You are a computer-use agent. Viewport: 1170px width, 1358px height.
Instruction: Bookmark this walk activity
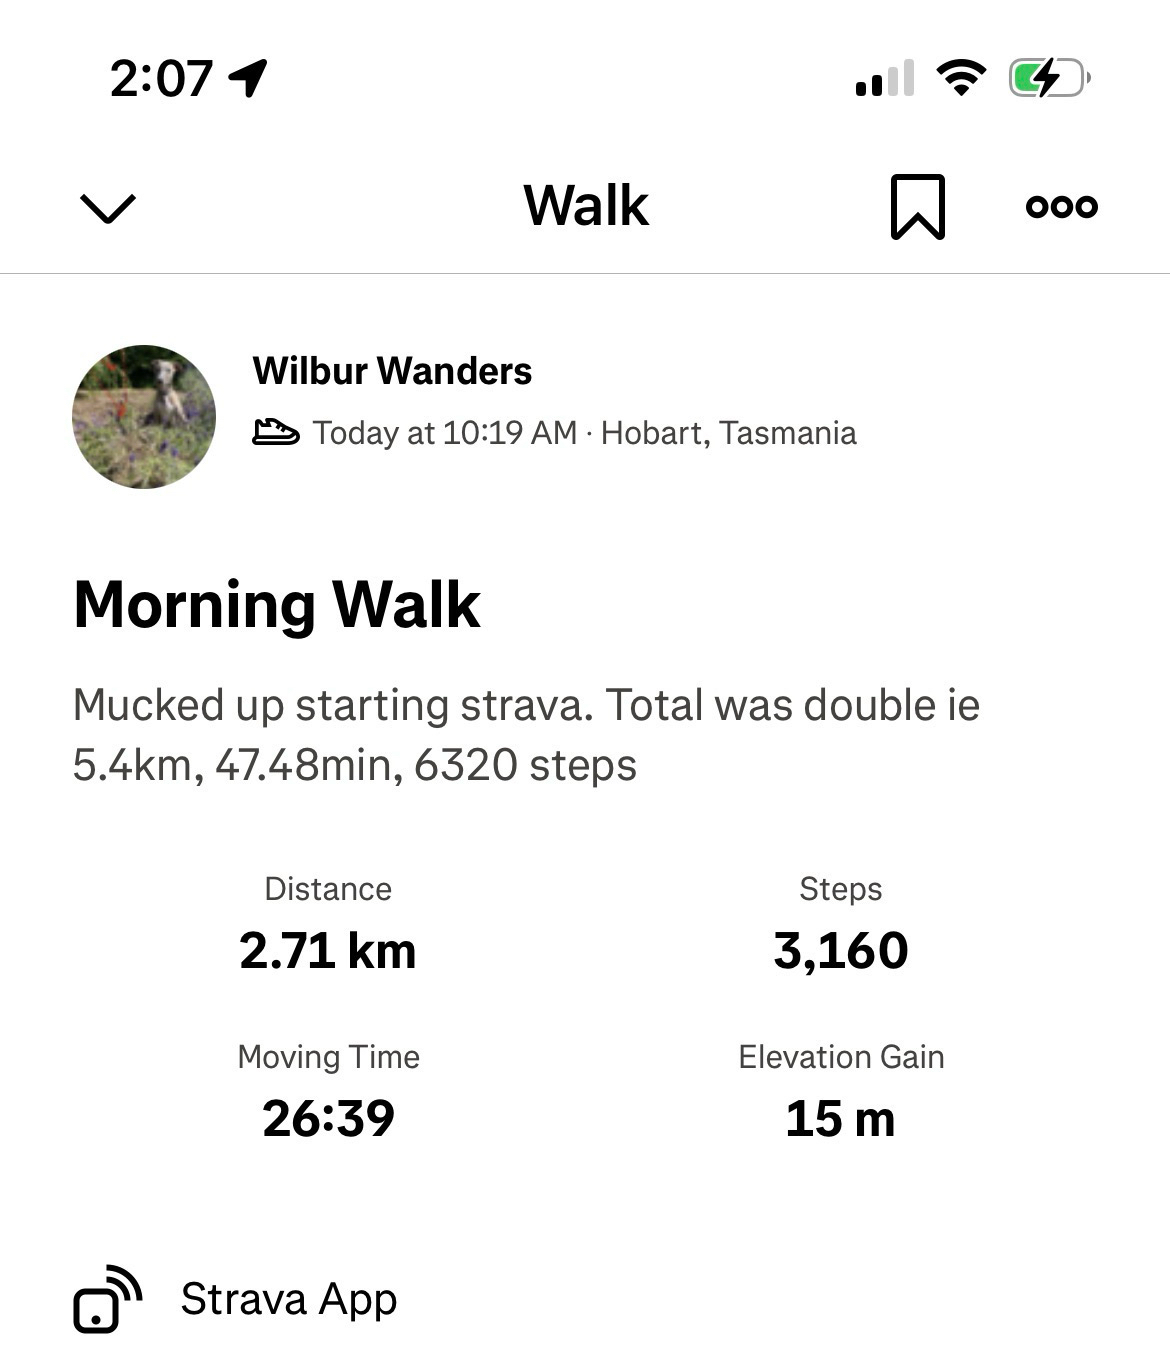pos(917,207)
